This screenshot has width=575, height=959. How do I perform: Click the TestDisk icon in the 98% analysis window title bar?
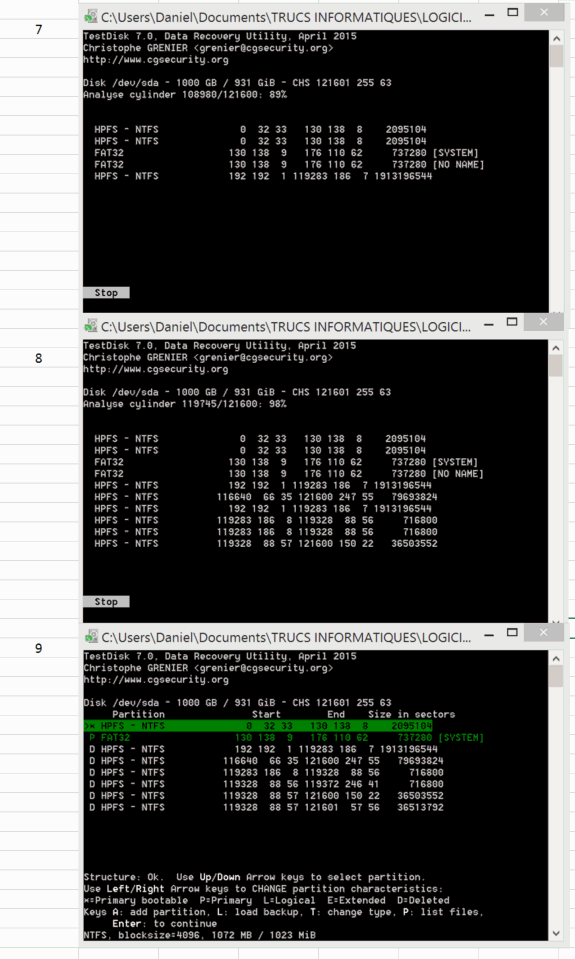pos(91,325)
